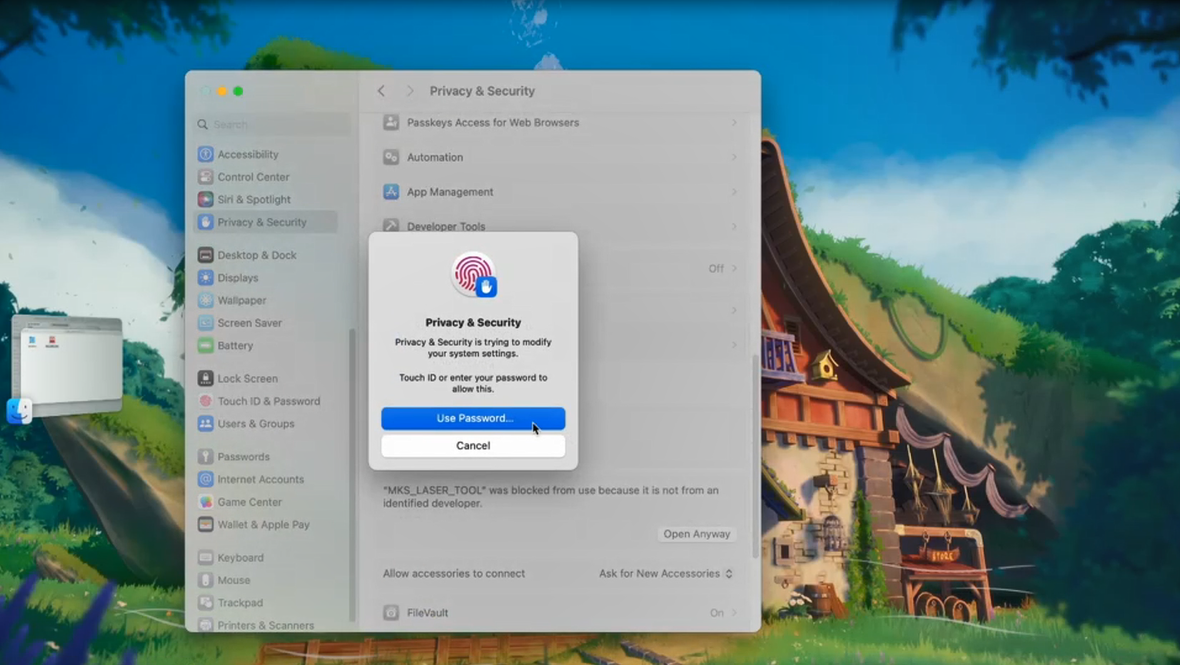Screen dimensions: 1180x665
Task: Click the Control Center sidebar icon
Action: click(x=205, y=177)
